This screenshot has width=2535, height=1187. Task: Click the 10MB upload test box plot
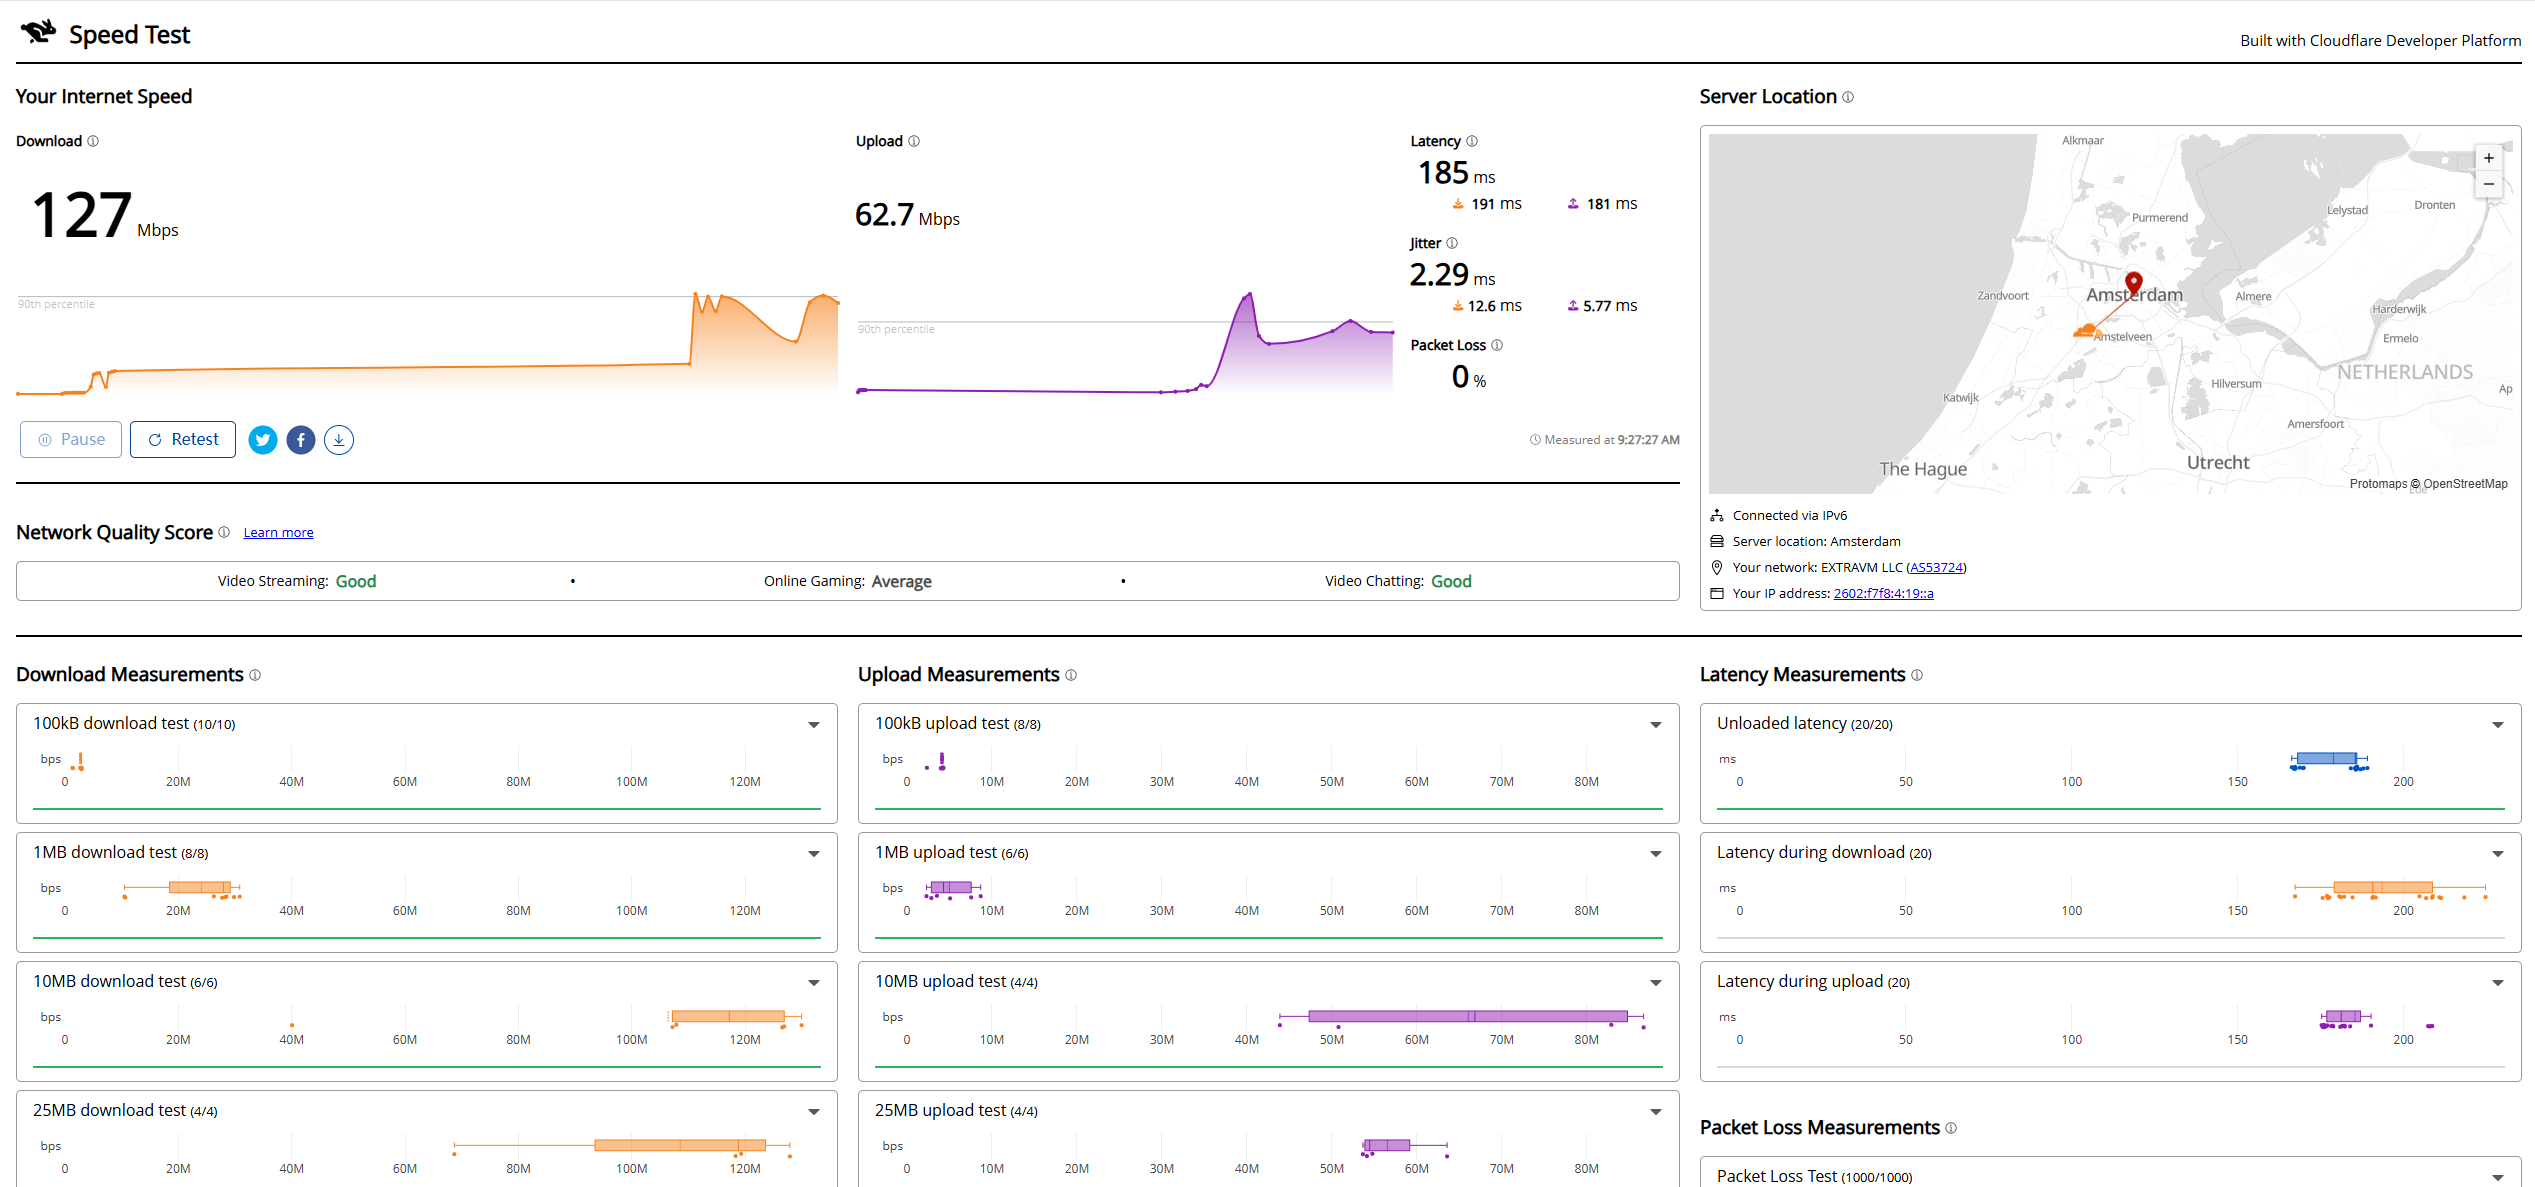pyautogui.click(x=1461, y=1017)
